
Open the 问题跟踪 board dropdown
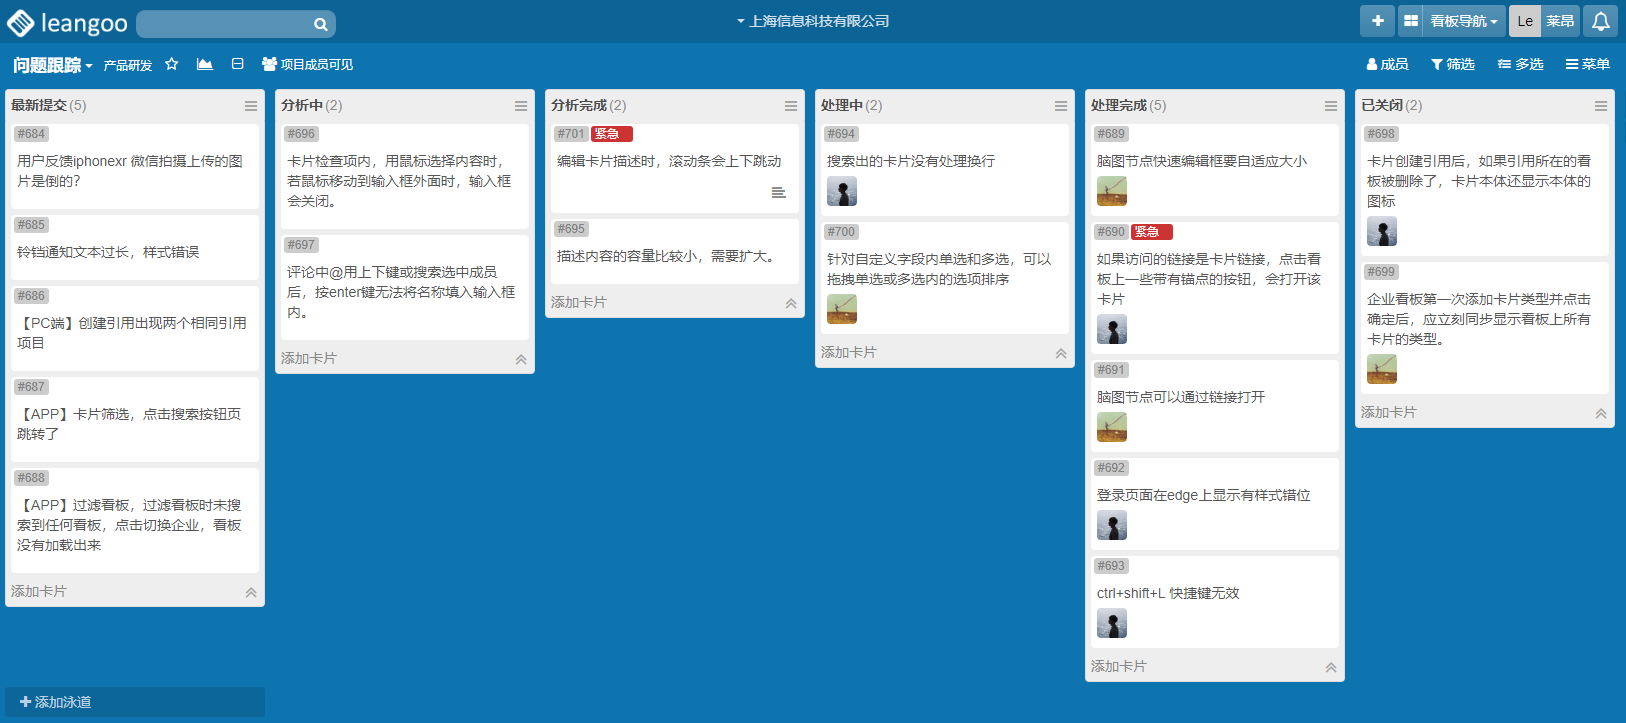point(52,65)
